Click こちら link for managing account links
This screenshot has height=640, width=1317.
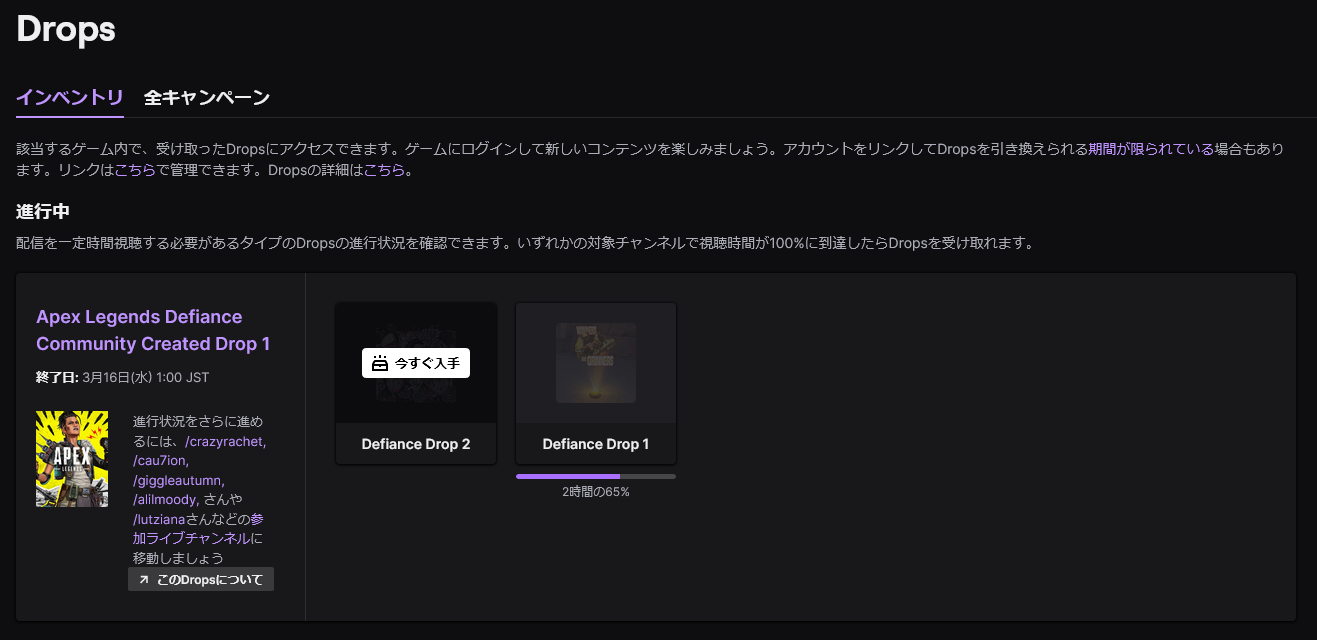click(x=135, y=170)
